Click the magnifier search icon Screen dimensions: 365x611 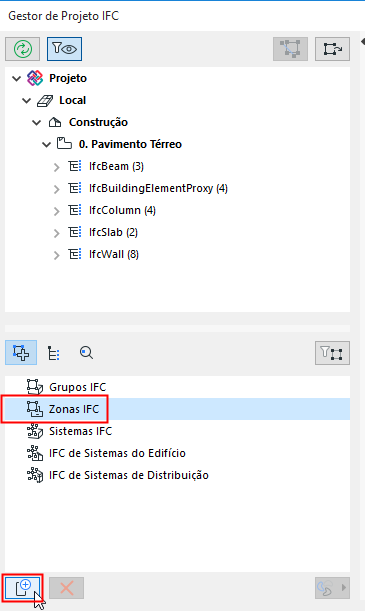tap(86, 353)
